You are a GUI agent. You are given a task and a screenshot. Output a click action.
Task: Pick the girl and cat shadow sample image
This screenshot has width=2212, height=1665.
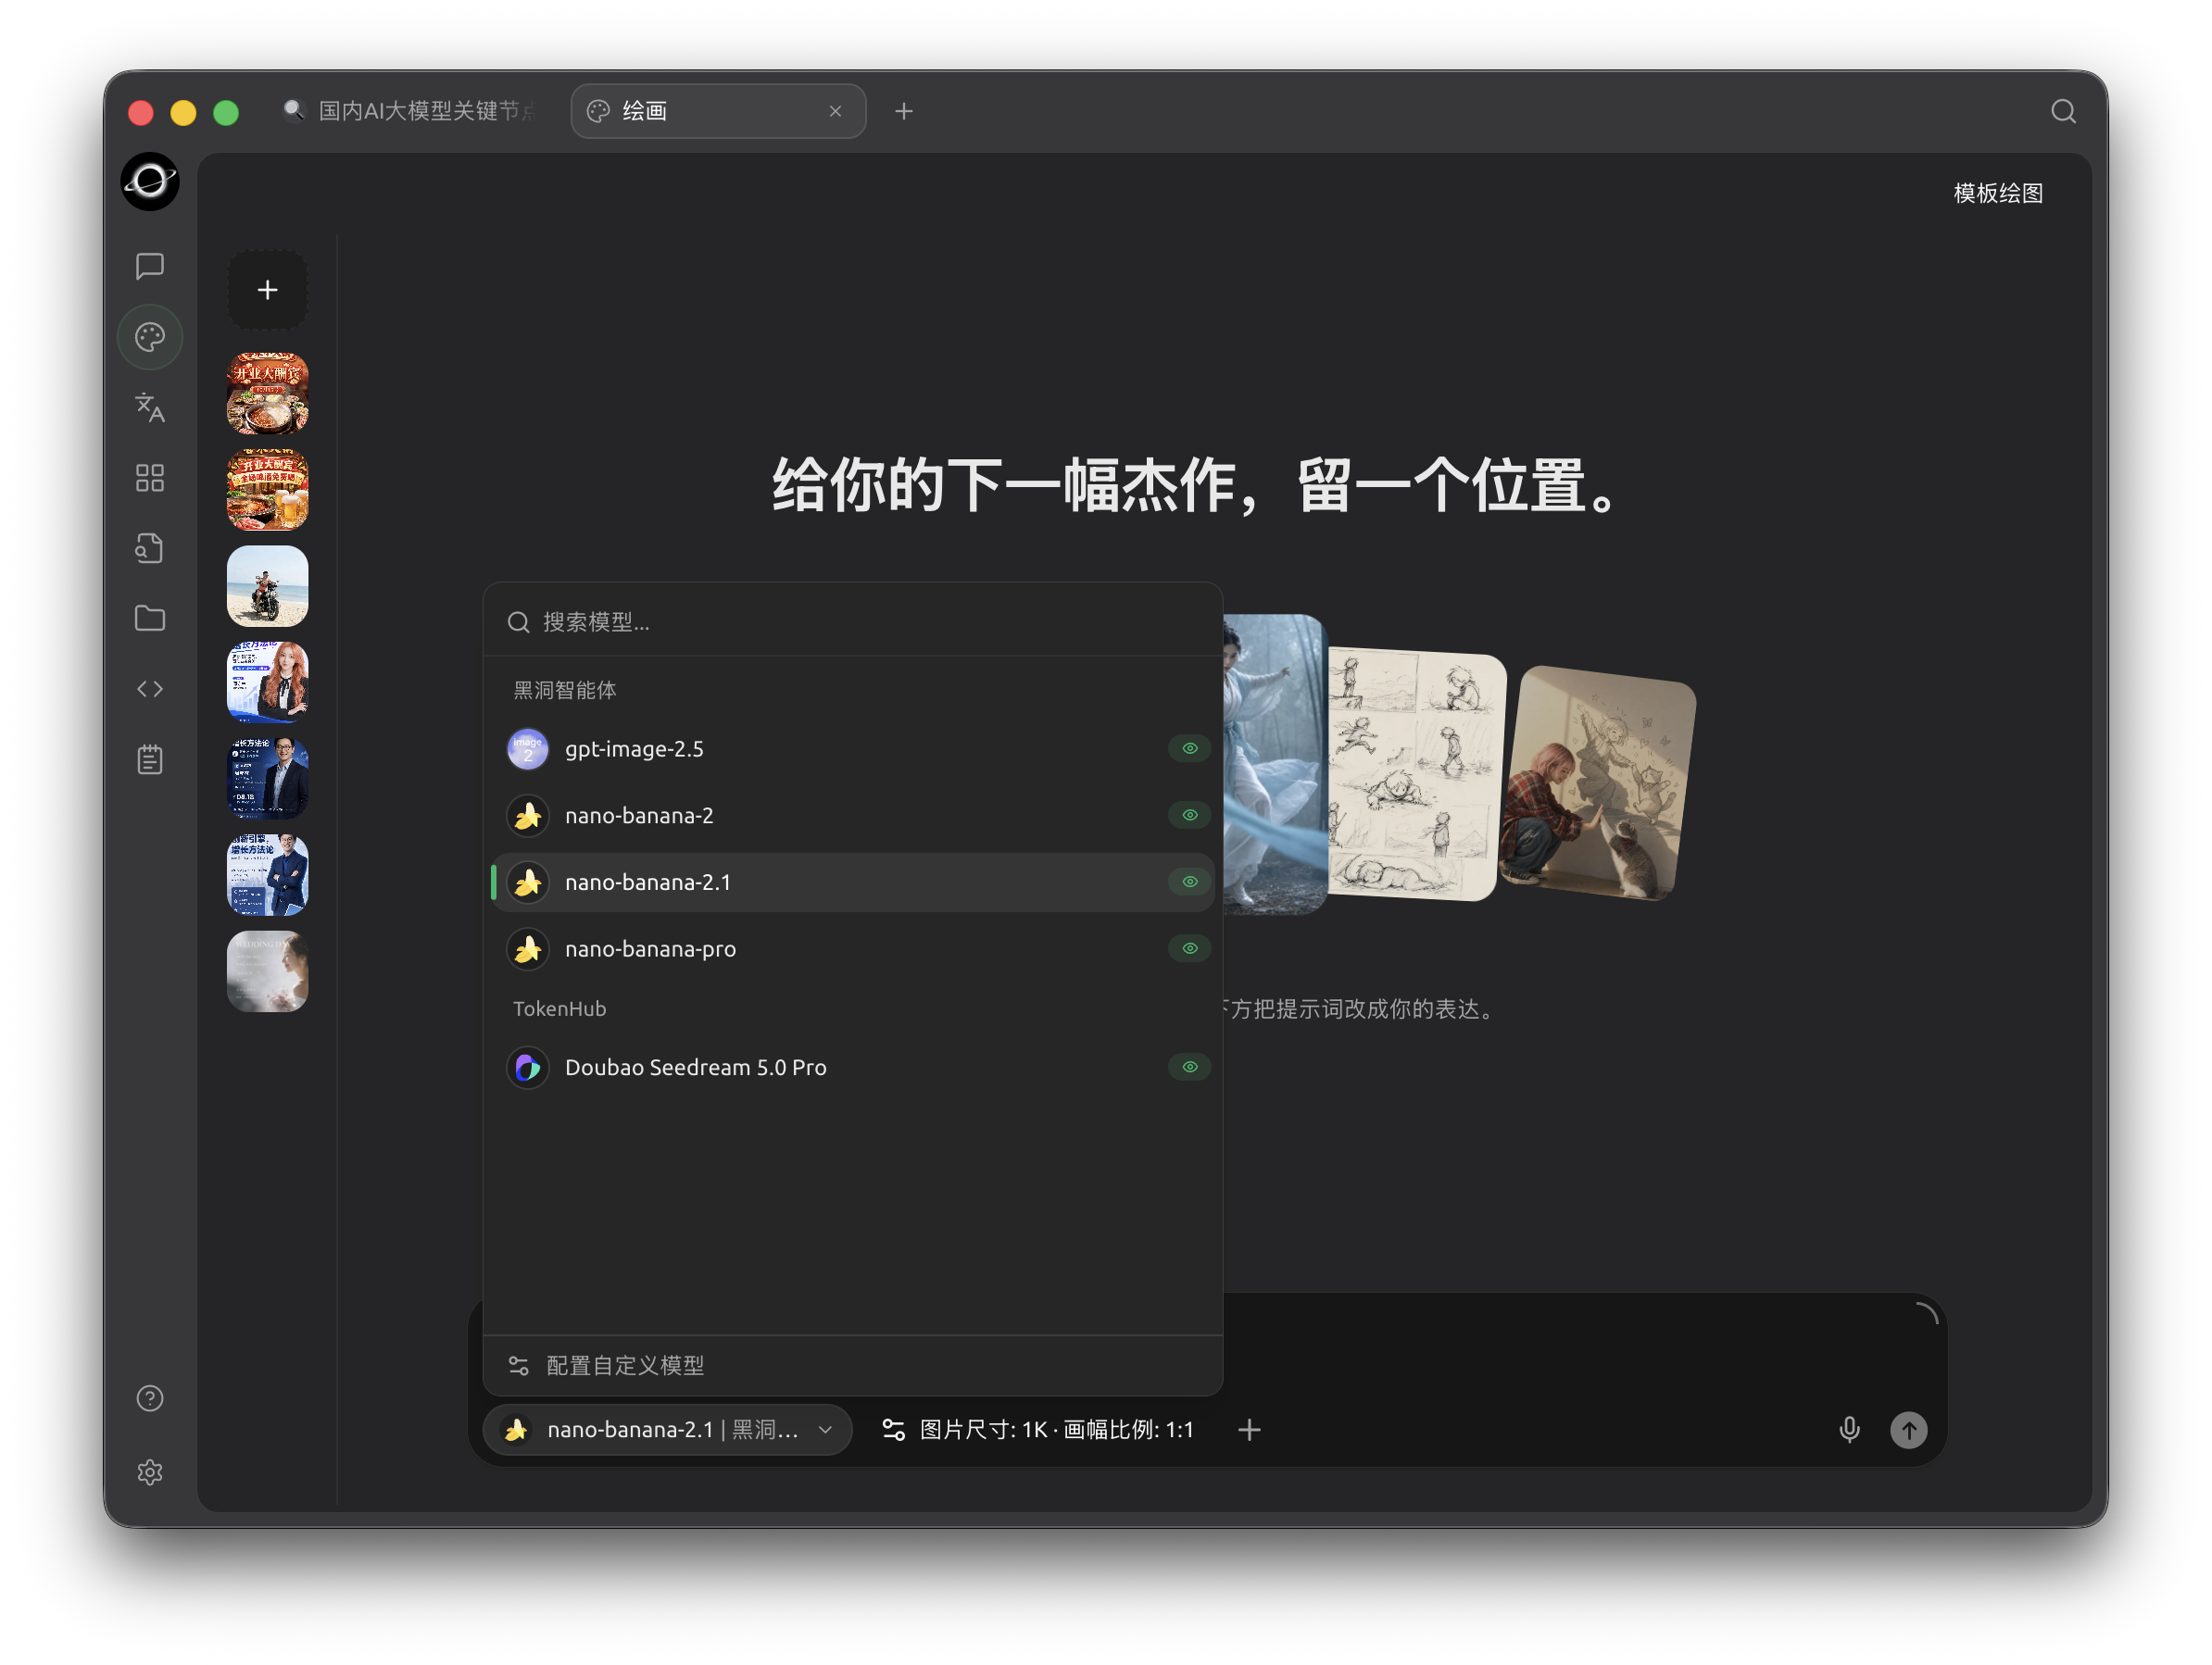(x=1598, y=783)
